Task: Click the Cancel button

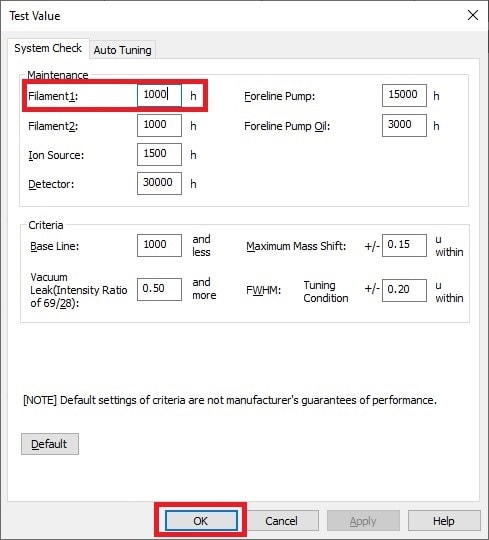Action: coord(281,520)
